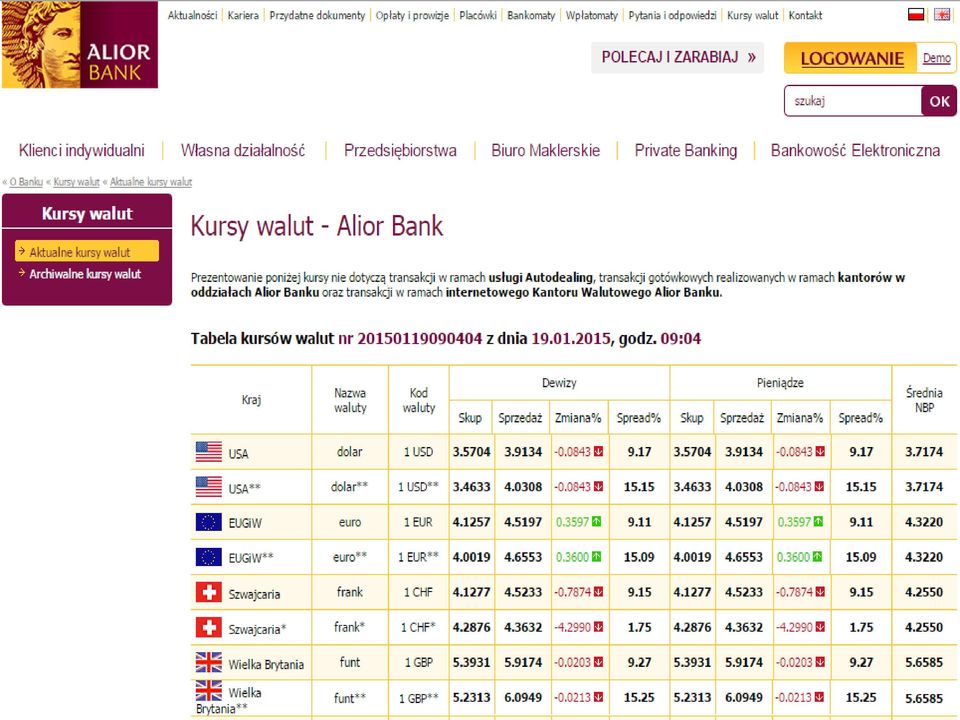Screen dimensions: 960x720
Task: Click Dewizy Sprzedaż value 4.6553
Action: 523,557
